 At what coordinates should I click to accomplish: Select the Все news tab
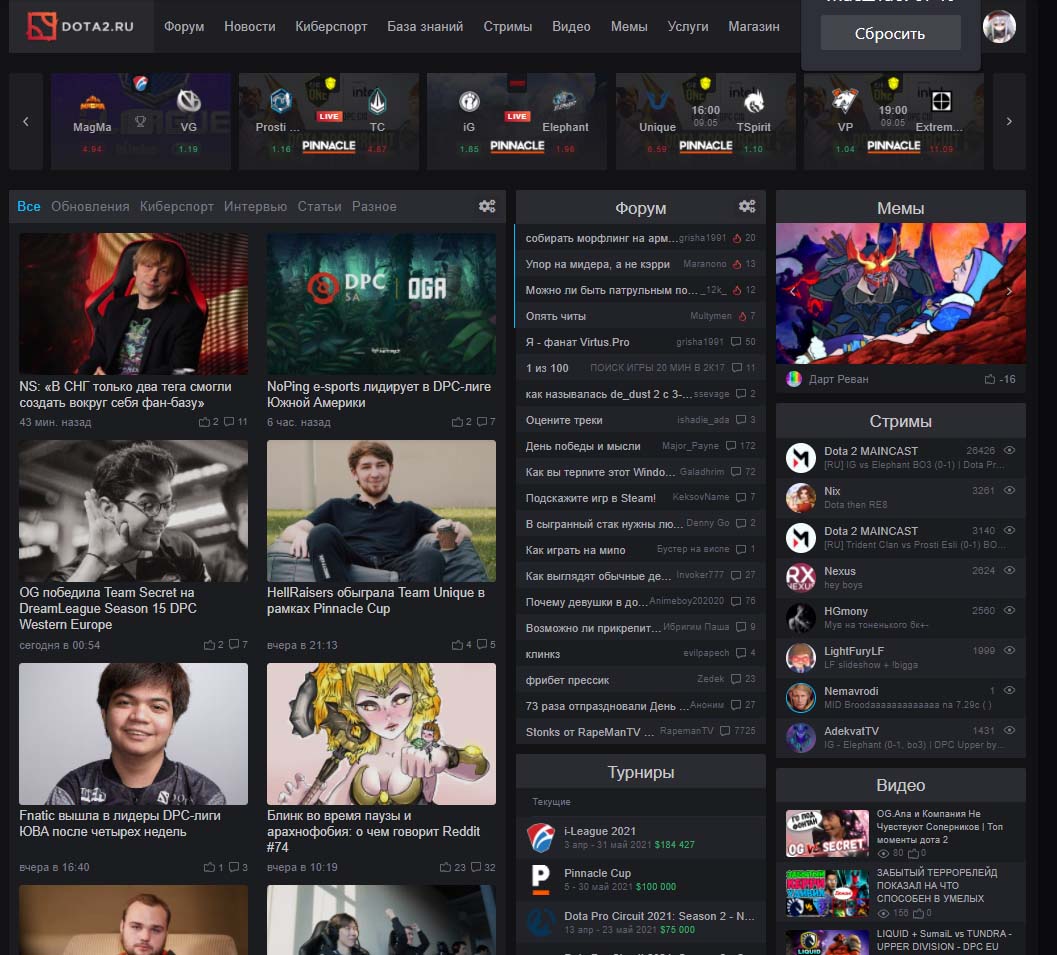28,206
